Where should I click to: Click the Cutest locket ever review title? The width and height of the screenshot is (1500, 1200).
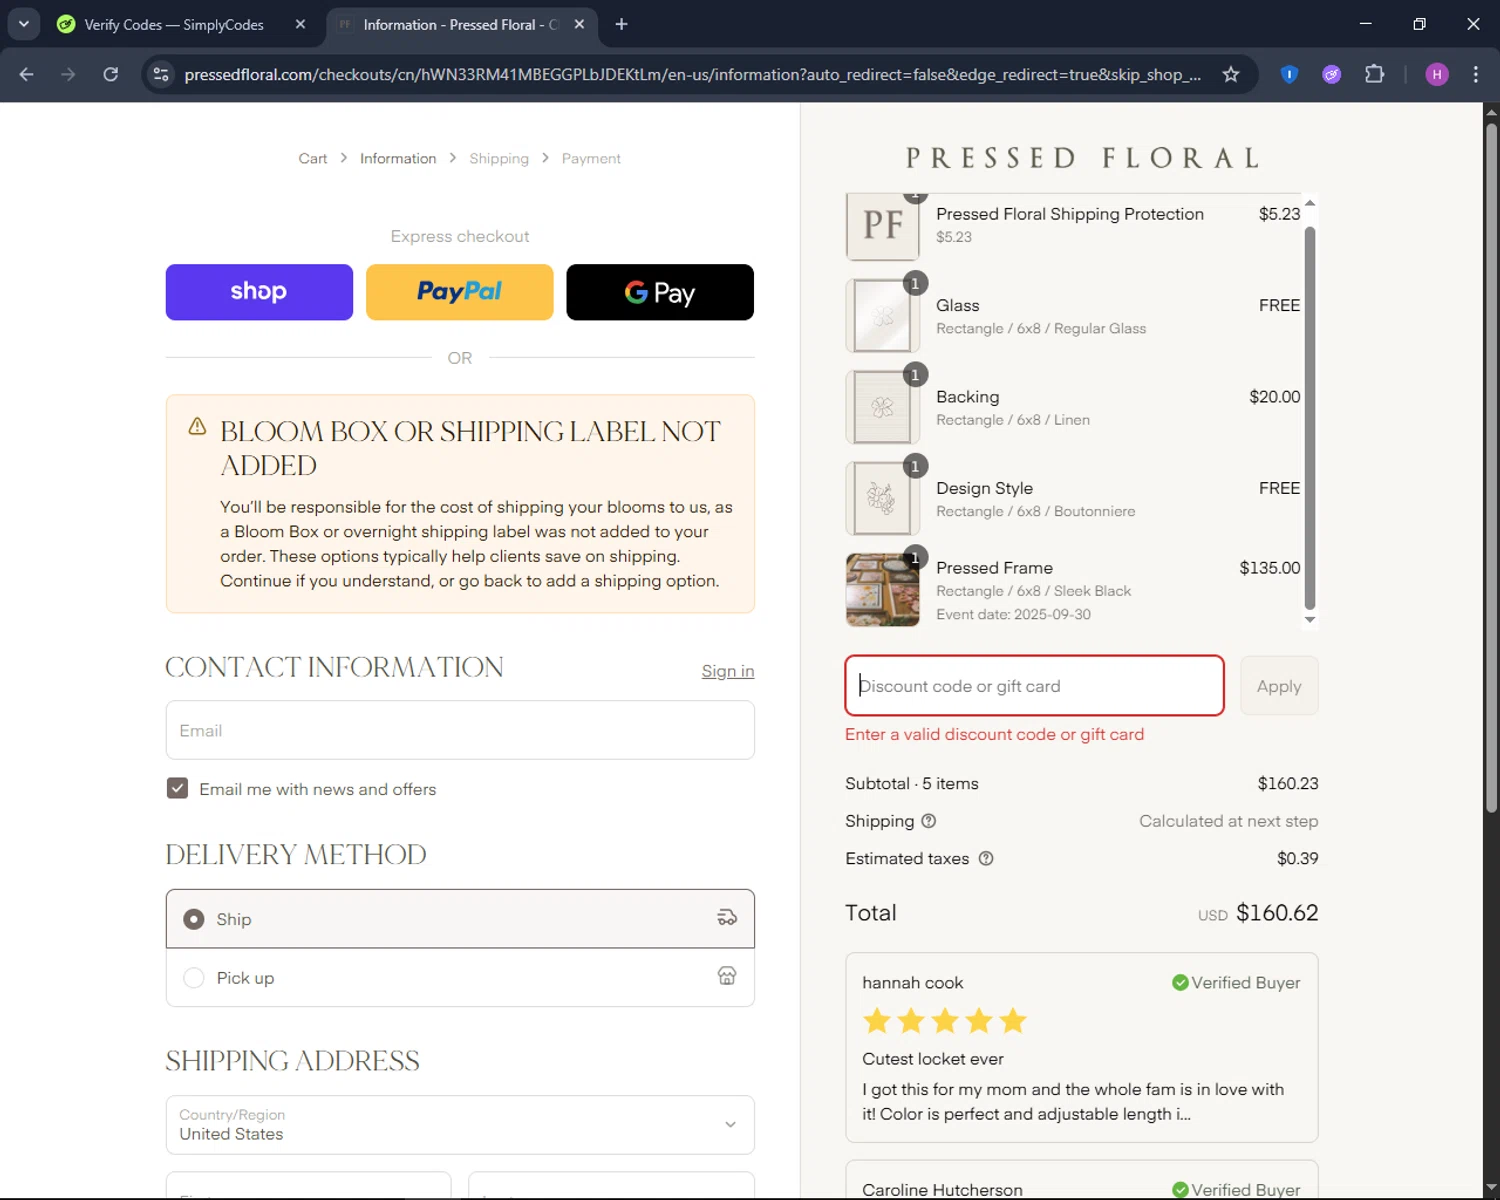click(933, 1059)
